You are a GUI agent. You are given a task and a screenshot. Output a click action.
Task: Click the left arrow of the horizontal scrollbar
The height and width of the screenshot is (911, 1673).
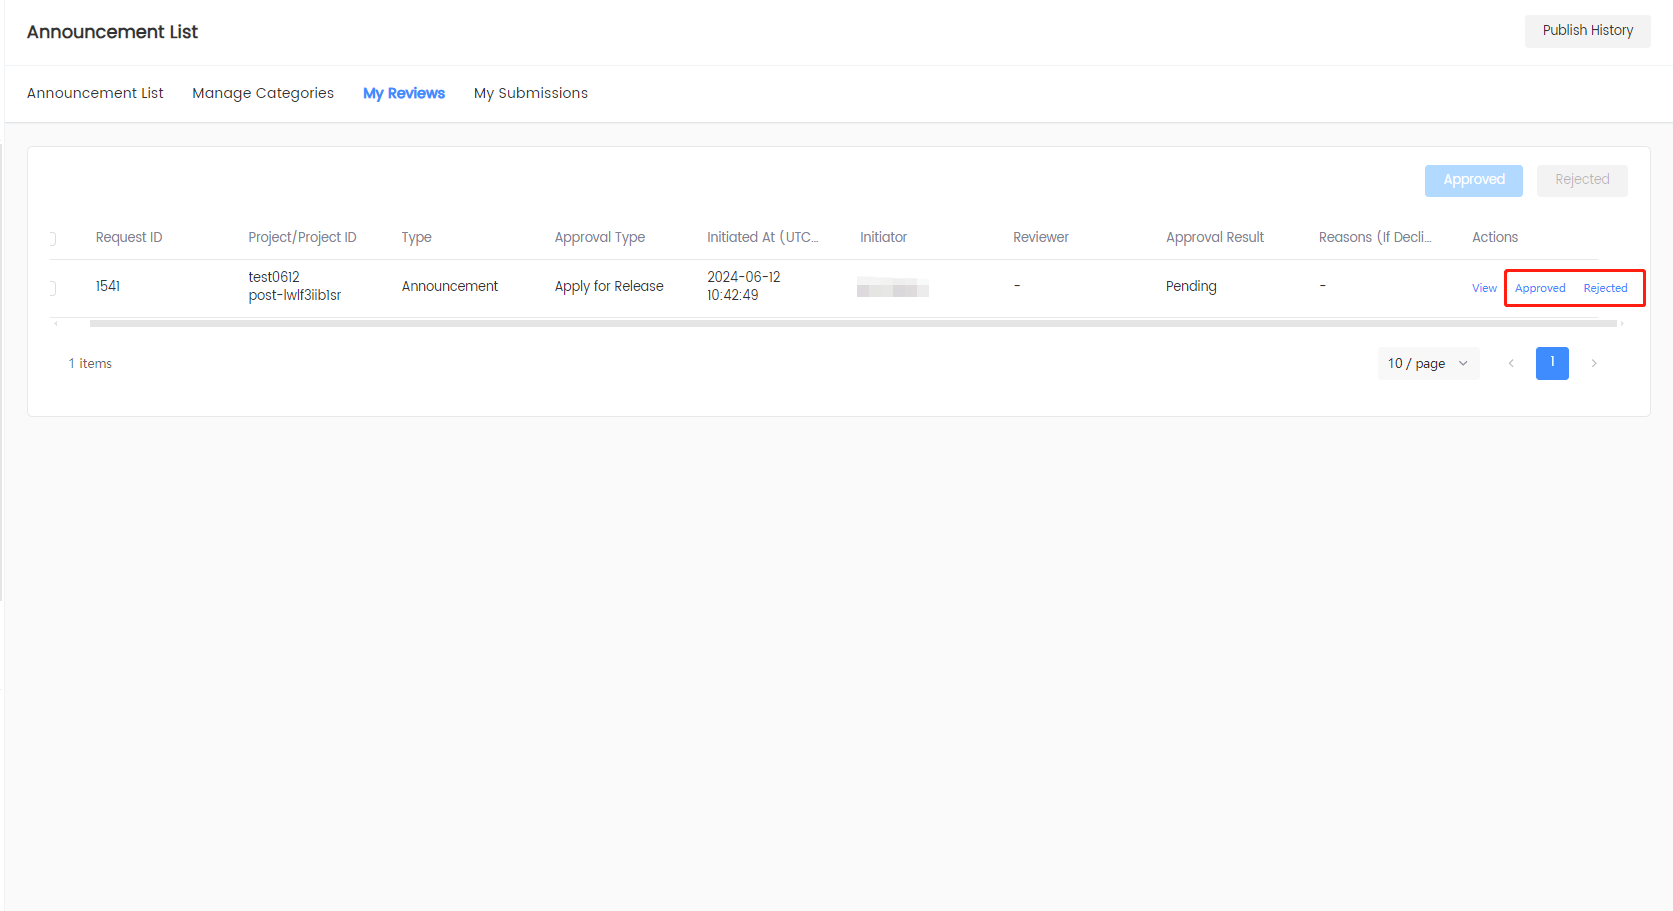56,324
